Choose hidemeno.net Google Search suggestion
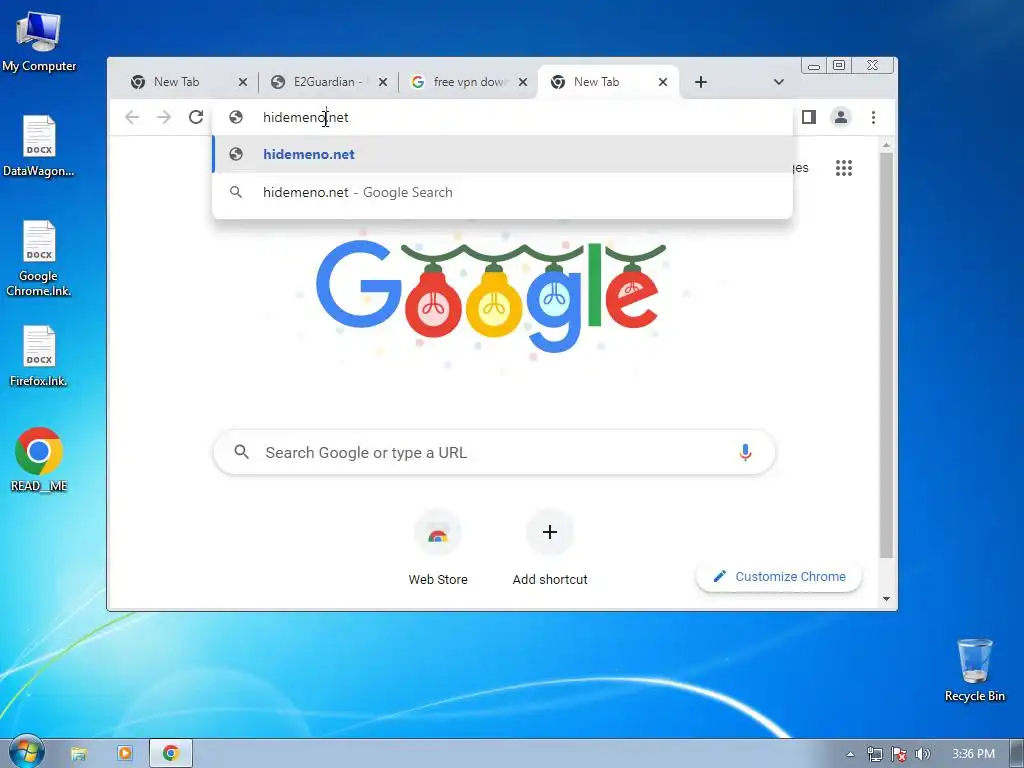Screen dimensions: 1024x768 [x=503, y=193]
